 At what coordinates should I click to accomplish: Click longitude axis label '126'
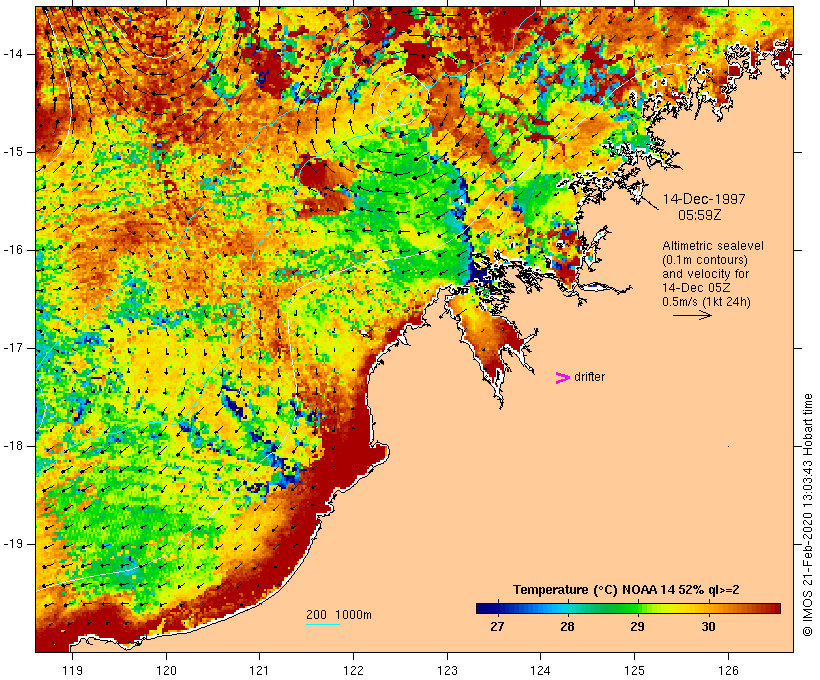point(728,670)
